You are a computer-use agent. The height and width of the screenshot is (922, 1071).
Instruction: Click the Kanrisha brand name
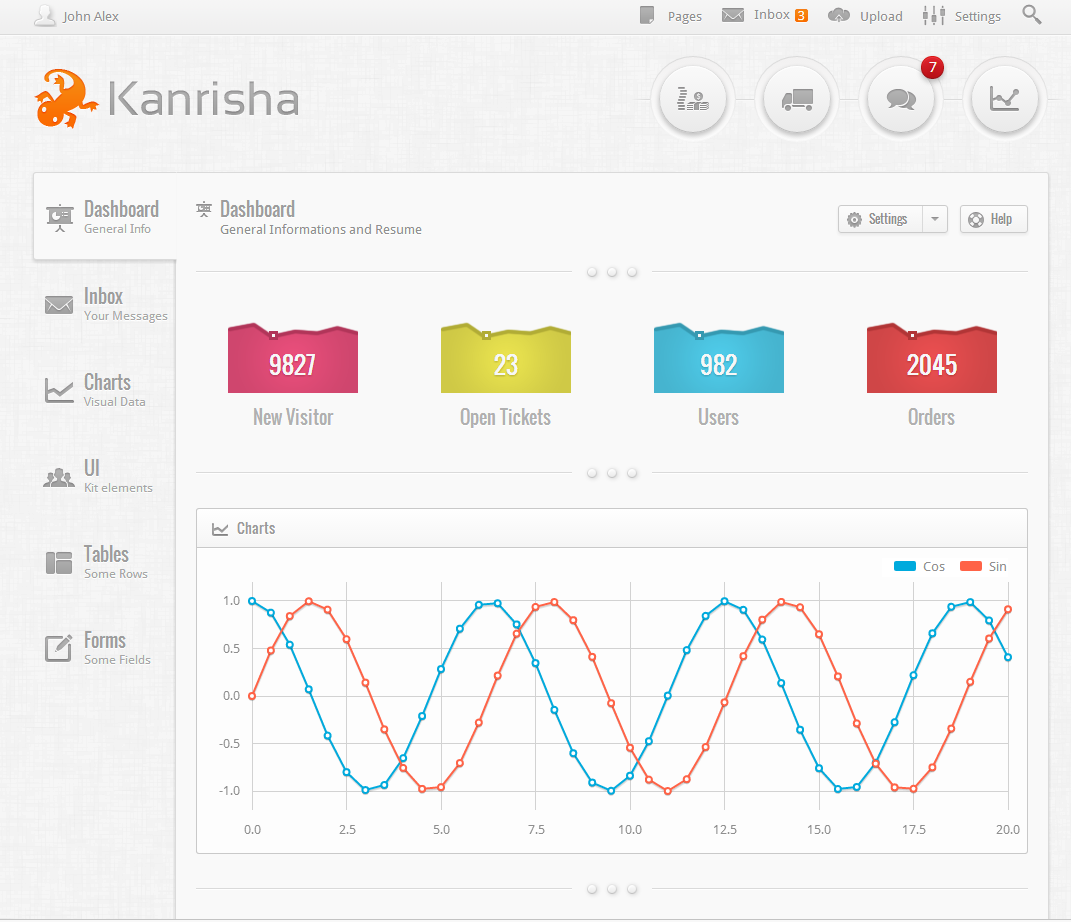(x=204, y=99)
